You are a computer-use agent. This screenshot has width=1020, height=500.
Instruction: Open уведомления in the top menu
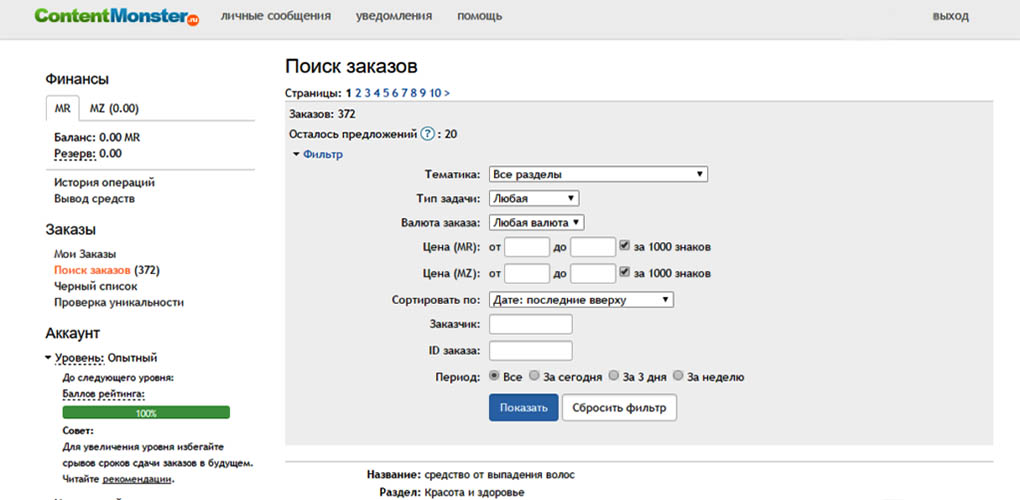point(394,16)
